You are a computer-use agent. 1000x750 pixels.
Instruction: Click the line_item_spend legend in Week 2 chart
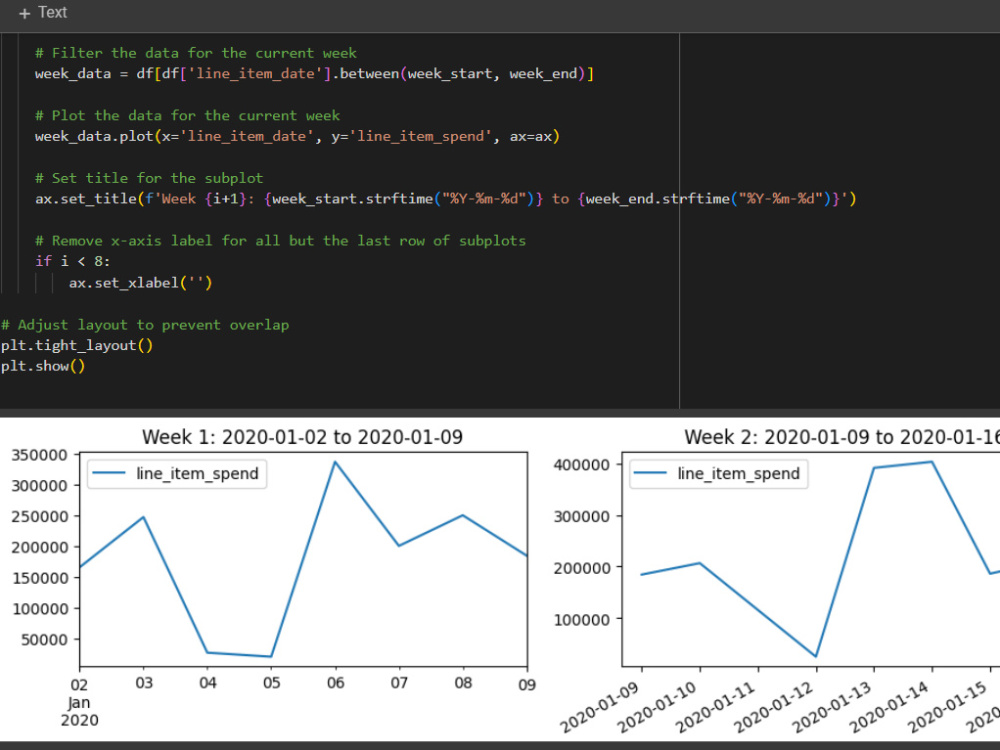tap(718, 473)
